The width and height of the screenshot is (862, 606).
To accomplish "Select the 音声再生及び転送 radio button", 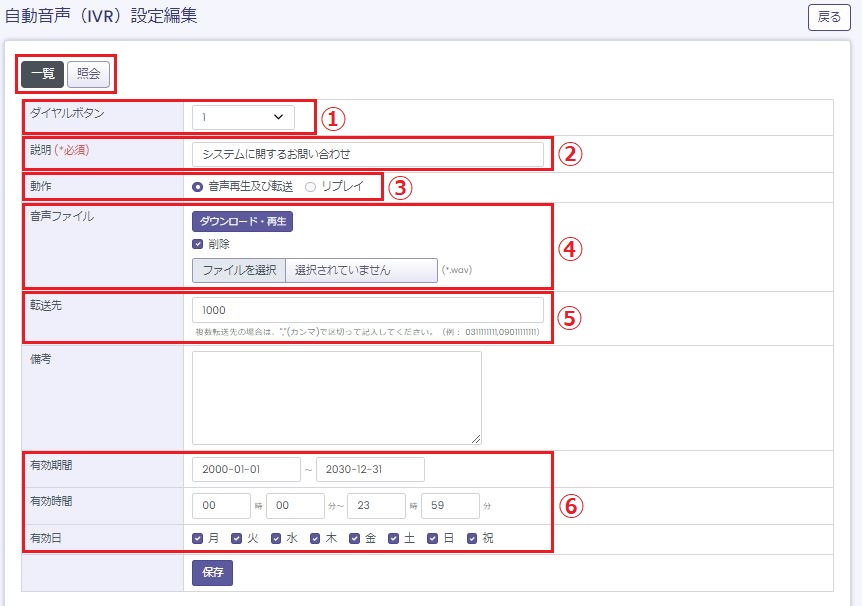I will click(198, 187).
